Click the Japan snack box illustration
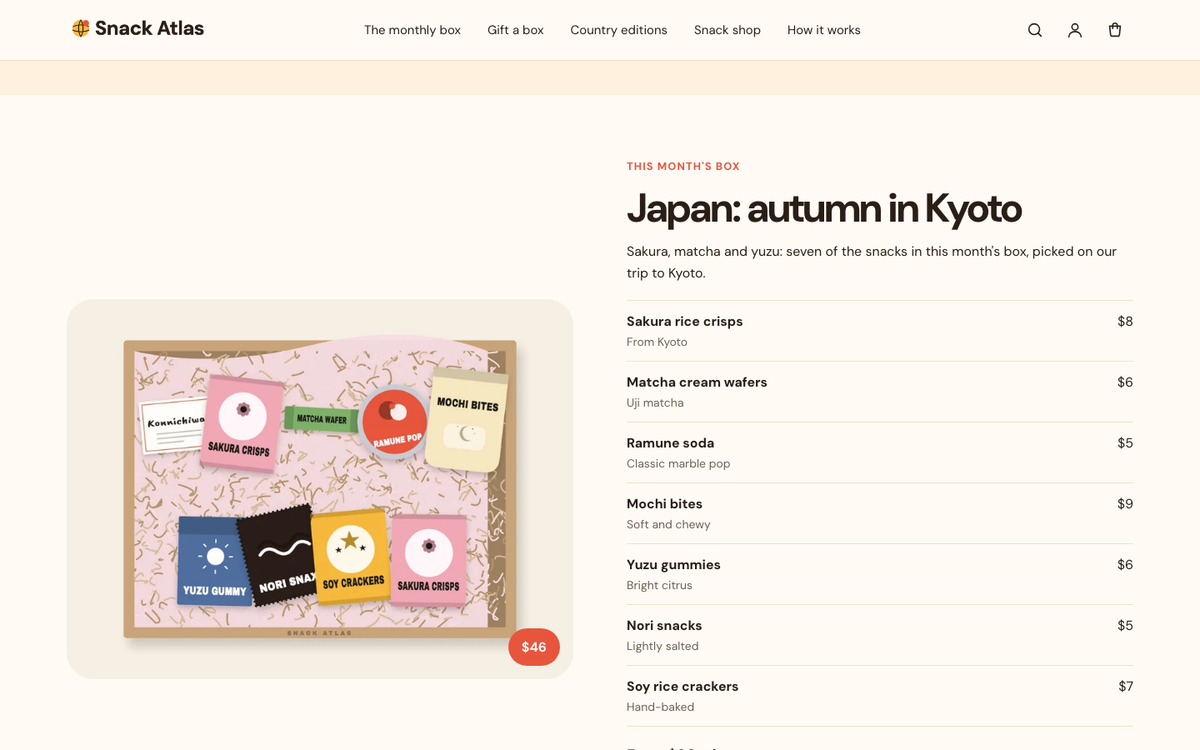The height and width of the screenshot is (750, 1200). click(x=320, y=489)
